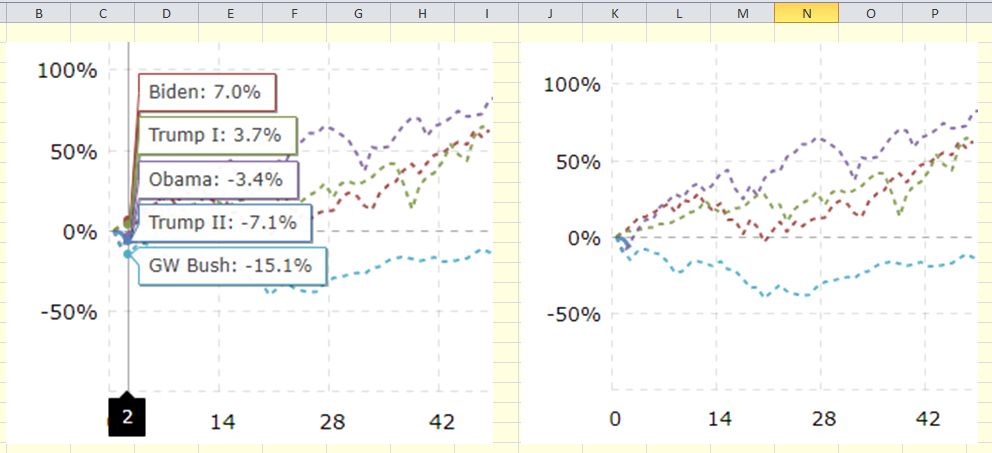Select column header J
Screen dimensions: 992x453
pos(550,12)
